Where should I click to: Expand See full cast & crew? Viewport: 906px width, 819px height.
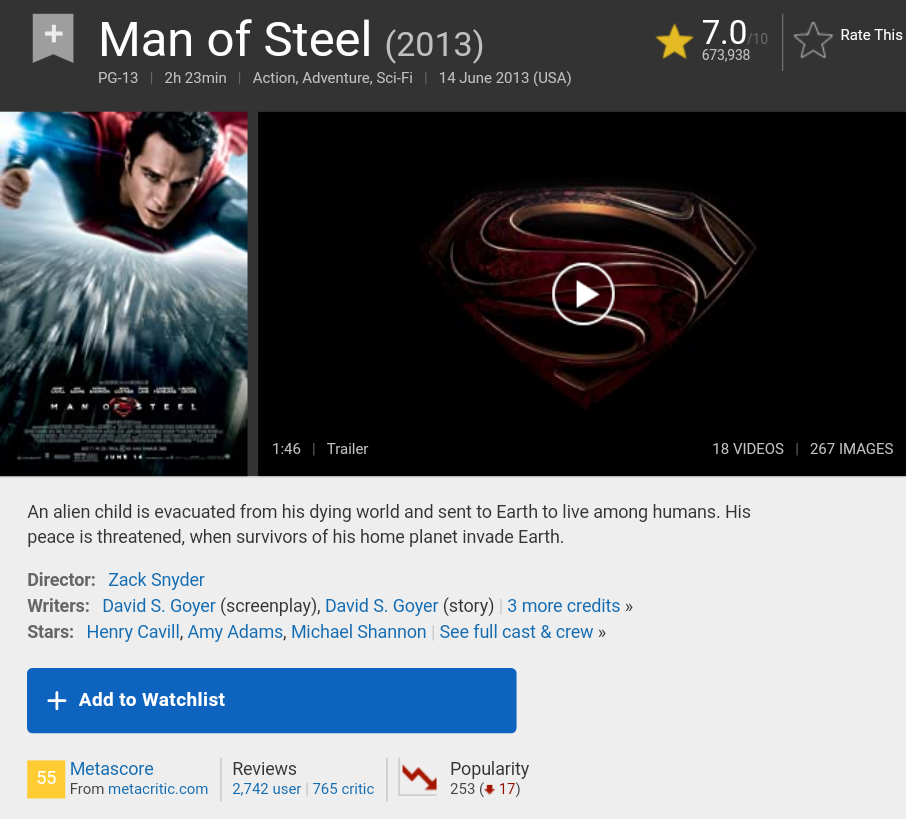point(516,632)
